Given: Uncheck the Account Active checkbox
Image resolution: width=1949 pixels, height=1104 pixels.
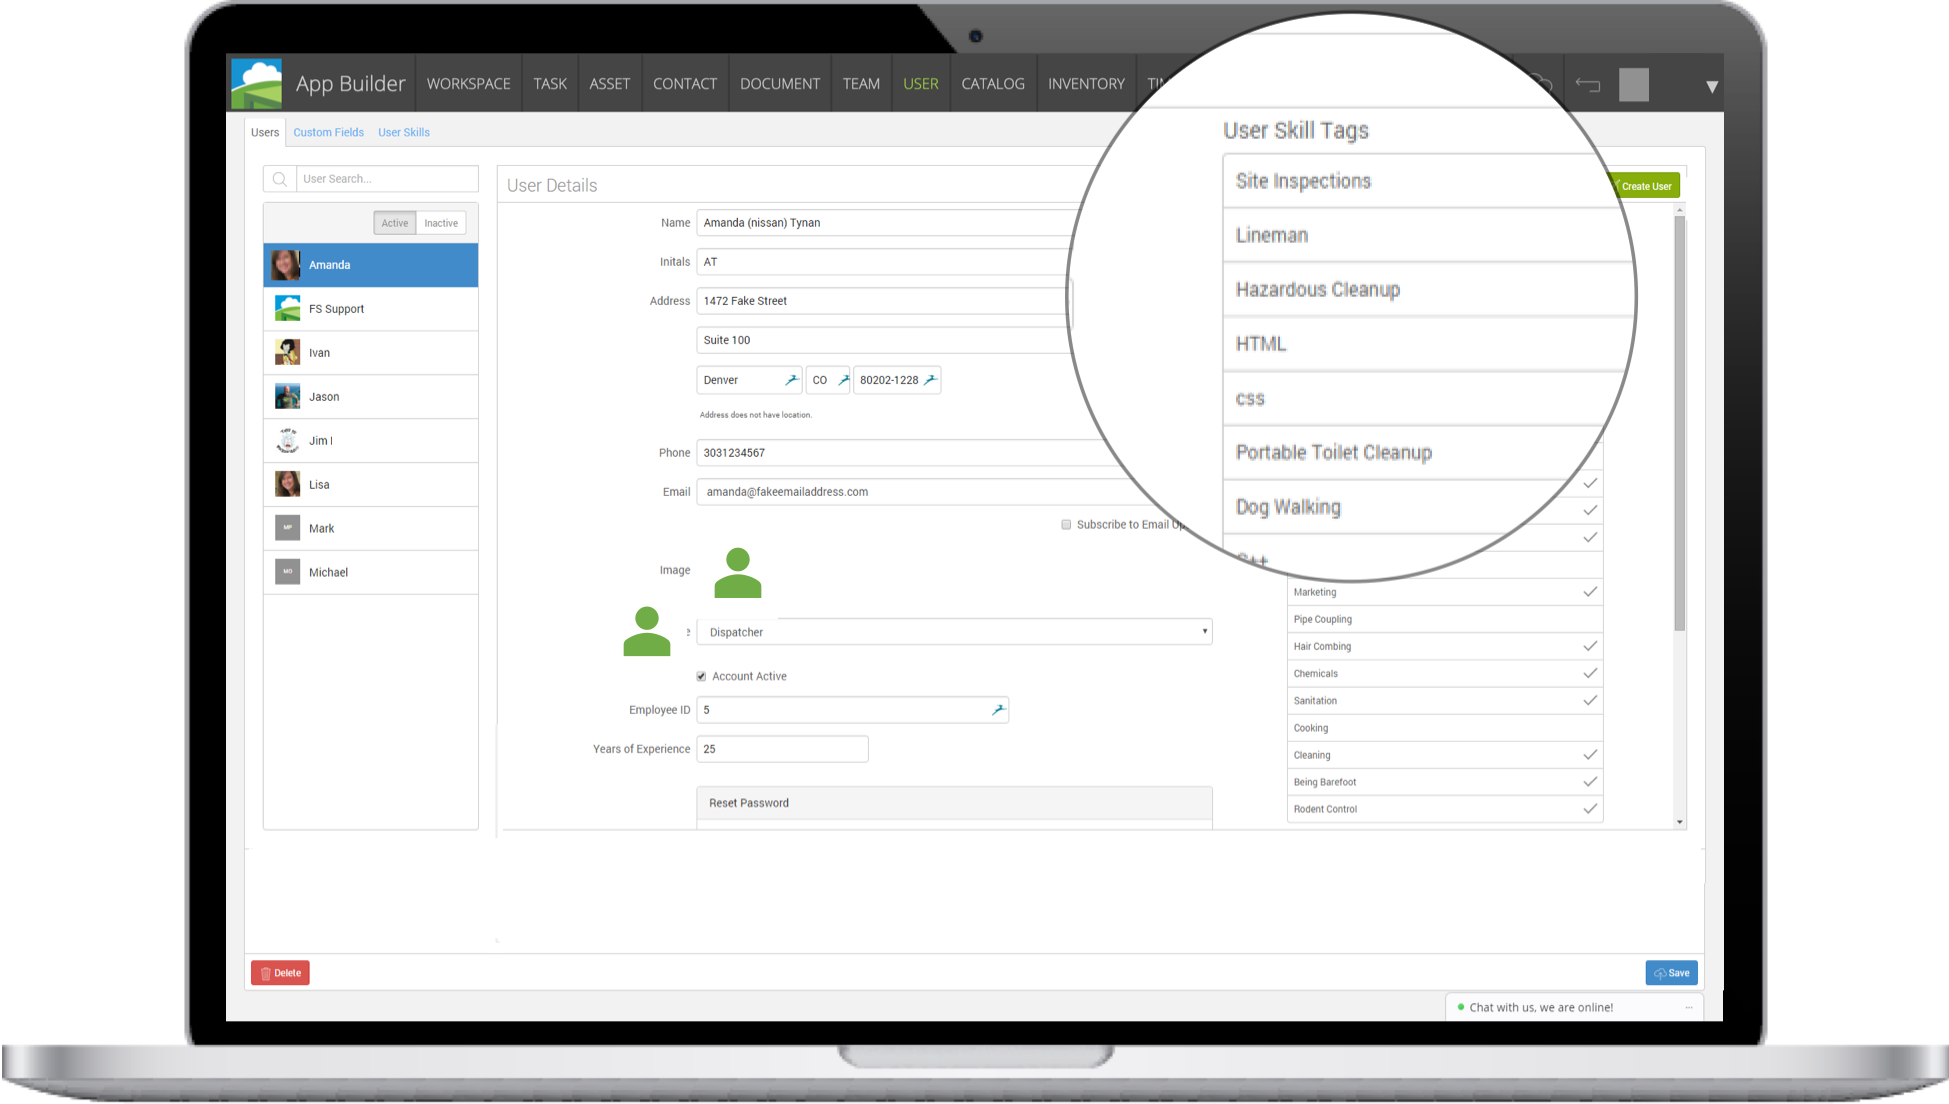Looking at the screenshot, I should coord(701,677).
